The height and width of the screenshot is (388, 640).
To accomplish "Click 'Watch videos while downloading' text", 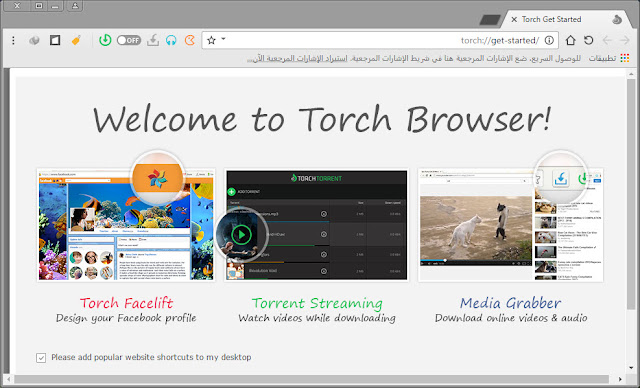I will tap(317, 318).
